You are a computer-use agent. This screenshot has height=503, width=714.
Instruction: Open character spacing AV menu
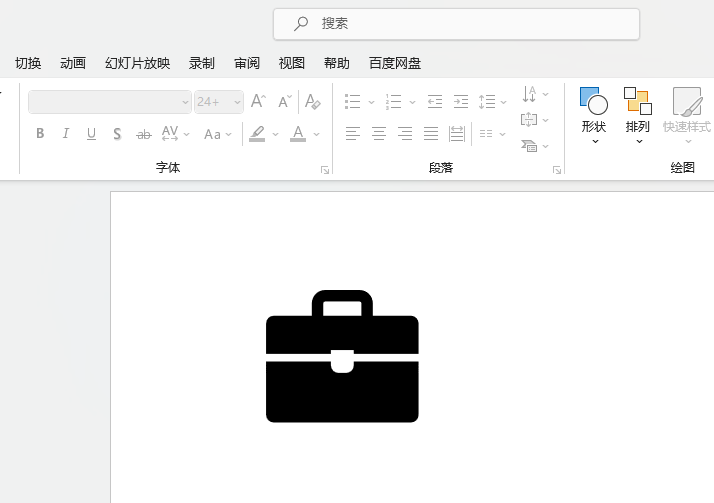[x=175, y=134]
